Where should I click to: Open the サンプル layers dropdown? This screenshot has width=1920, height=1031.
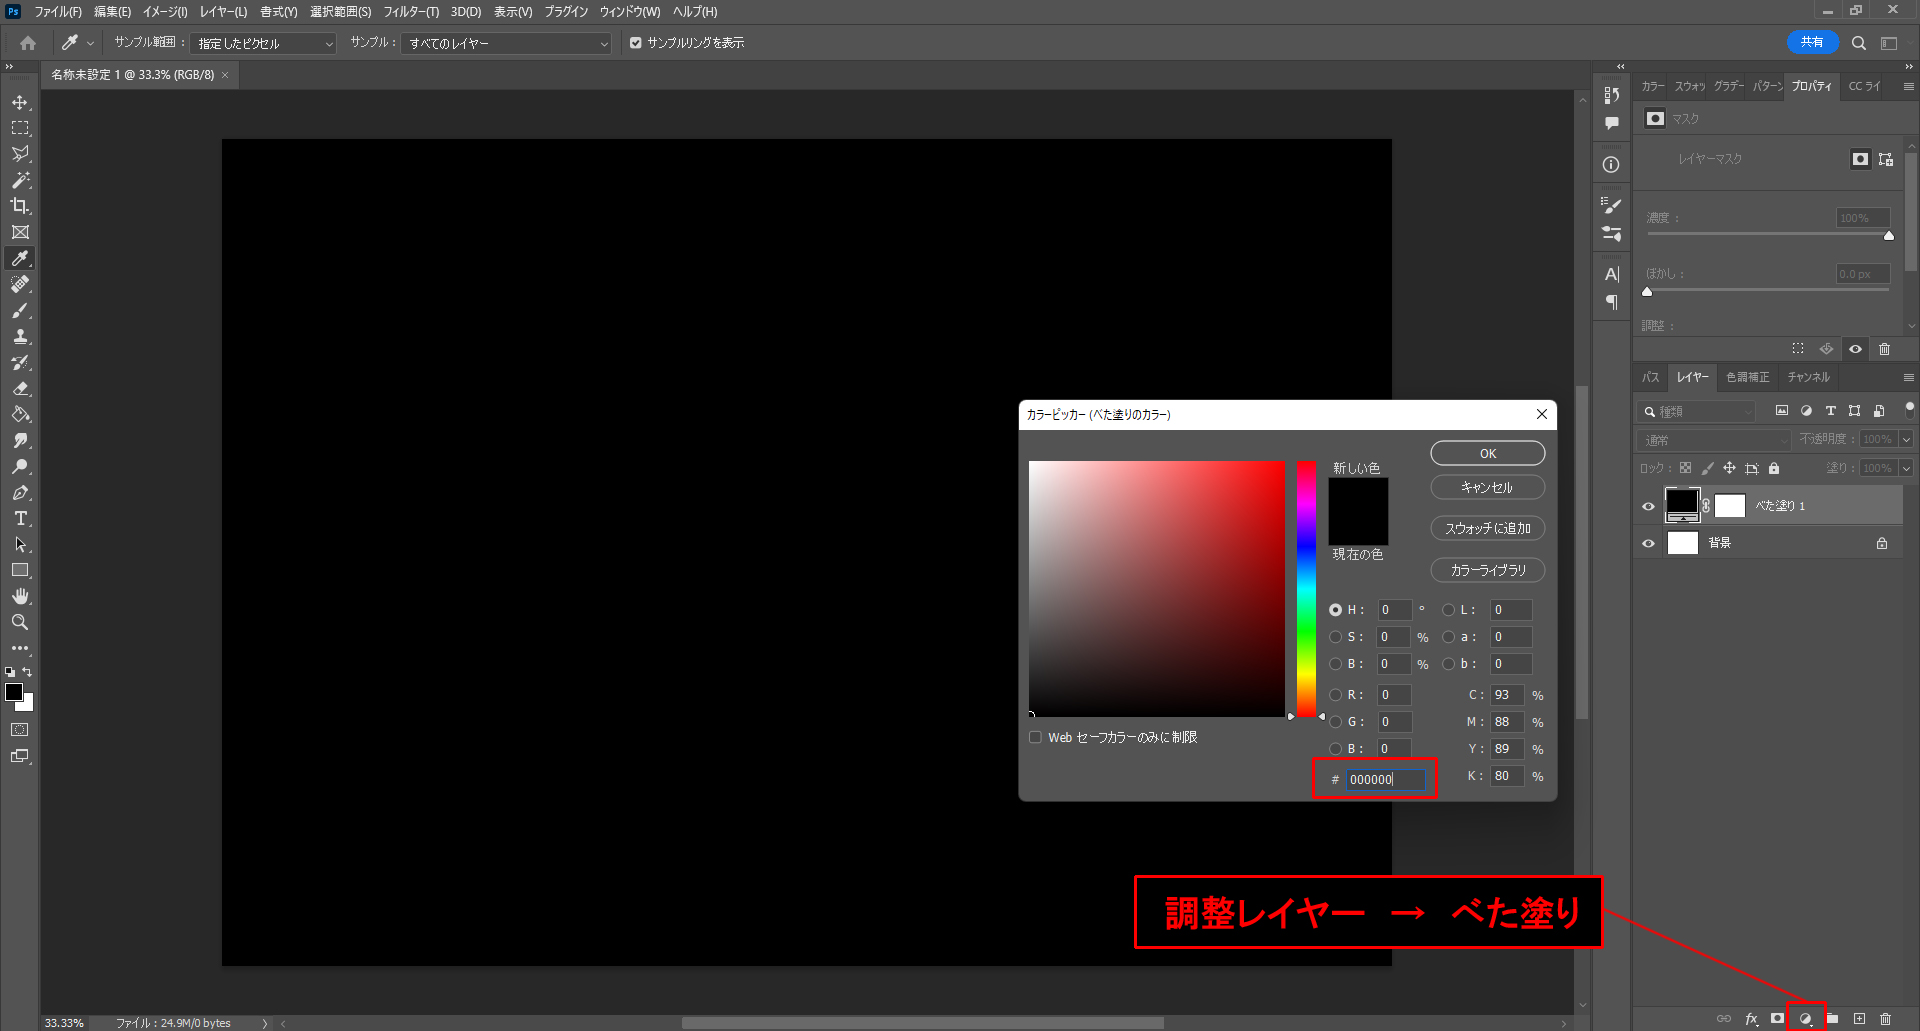(506, 44)
